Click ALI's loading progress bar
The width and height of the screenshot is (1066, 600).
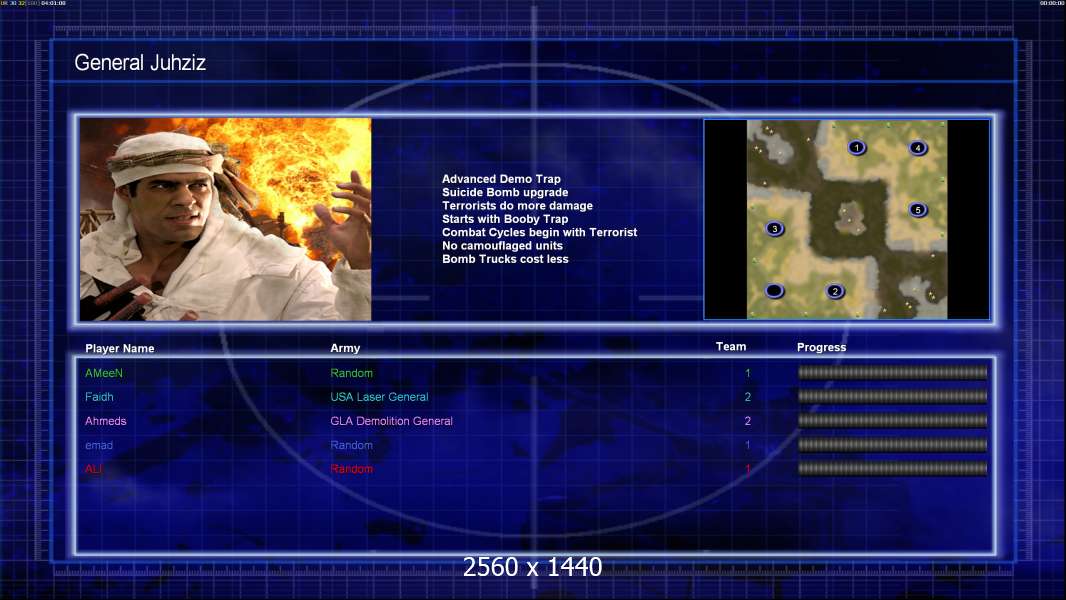coord(893,468)
